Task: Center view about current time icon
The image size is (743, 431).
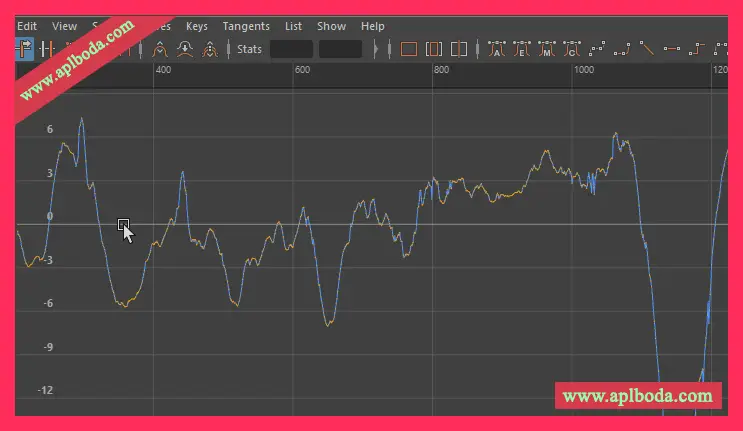Action: [459, 48]
